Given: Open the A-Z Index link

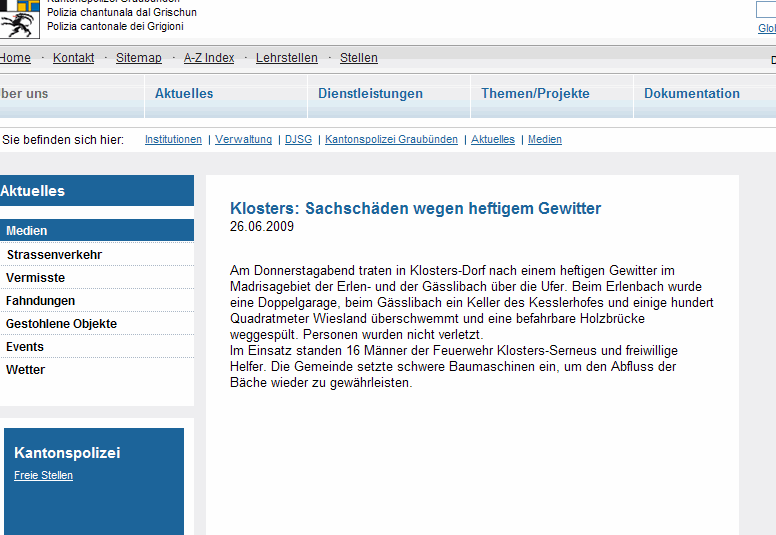Looking at the screenshot, I should [209, 58].
